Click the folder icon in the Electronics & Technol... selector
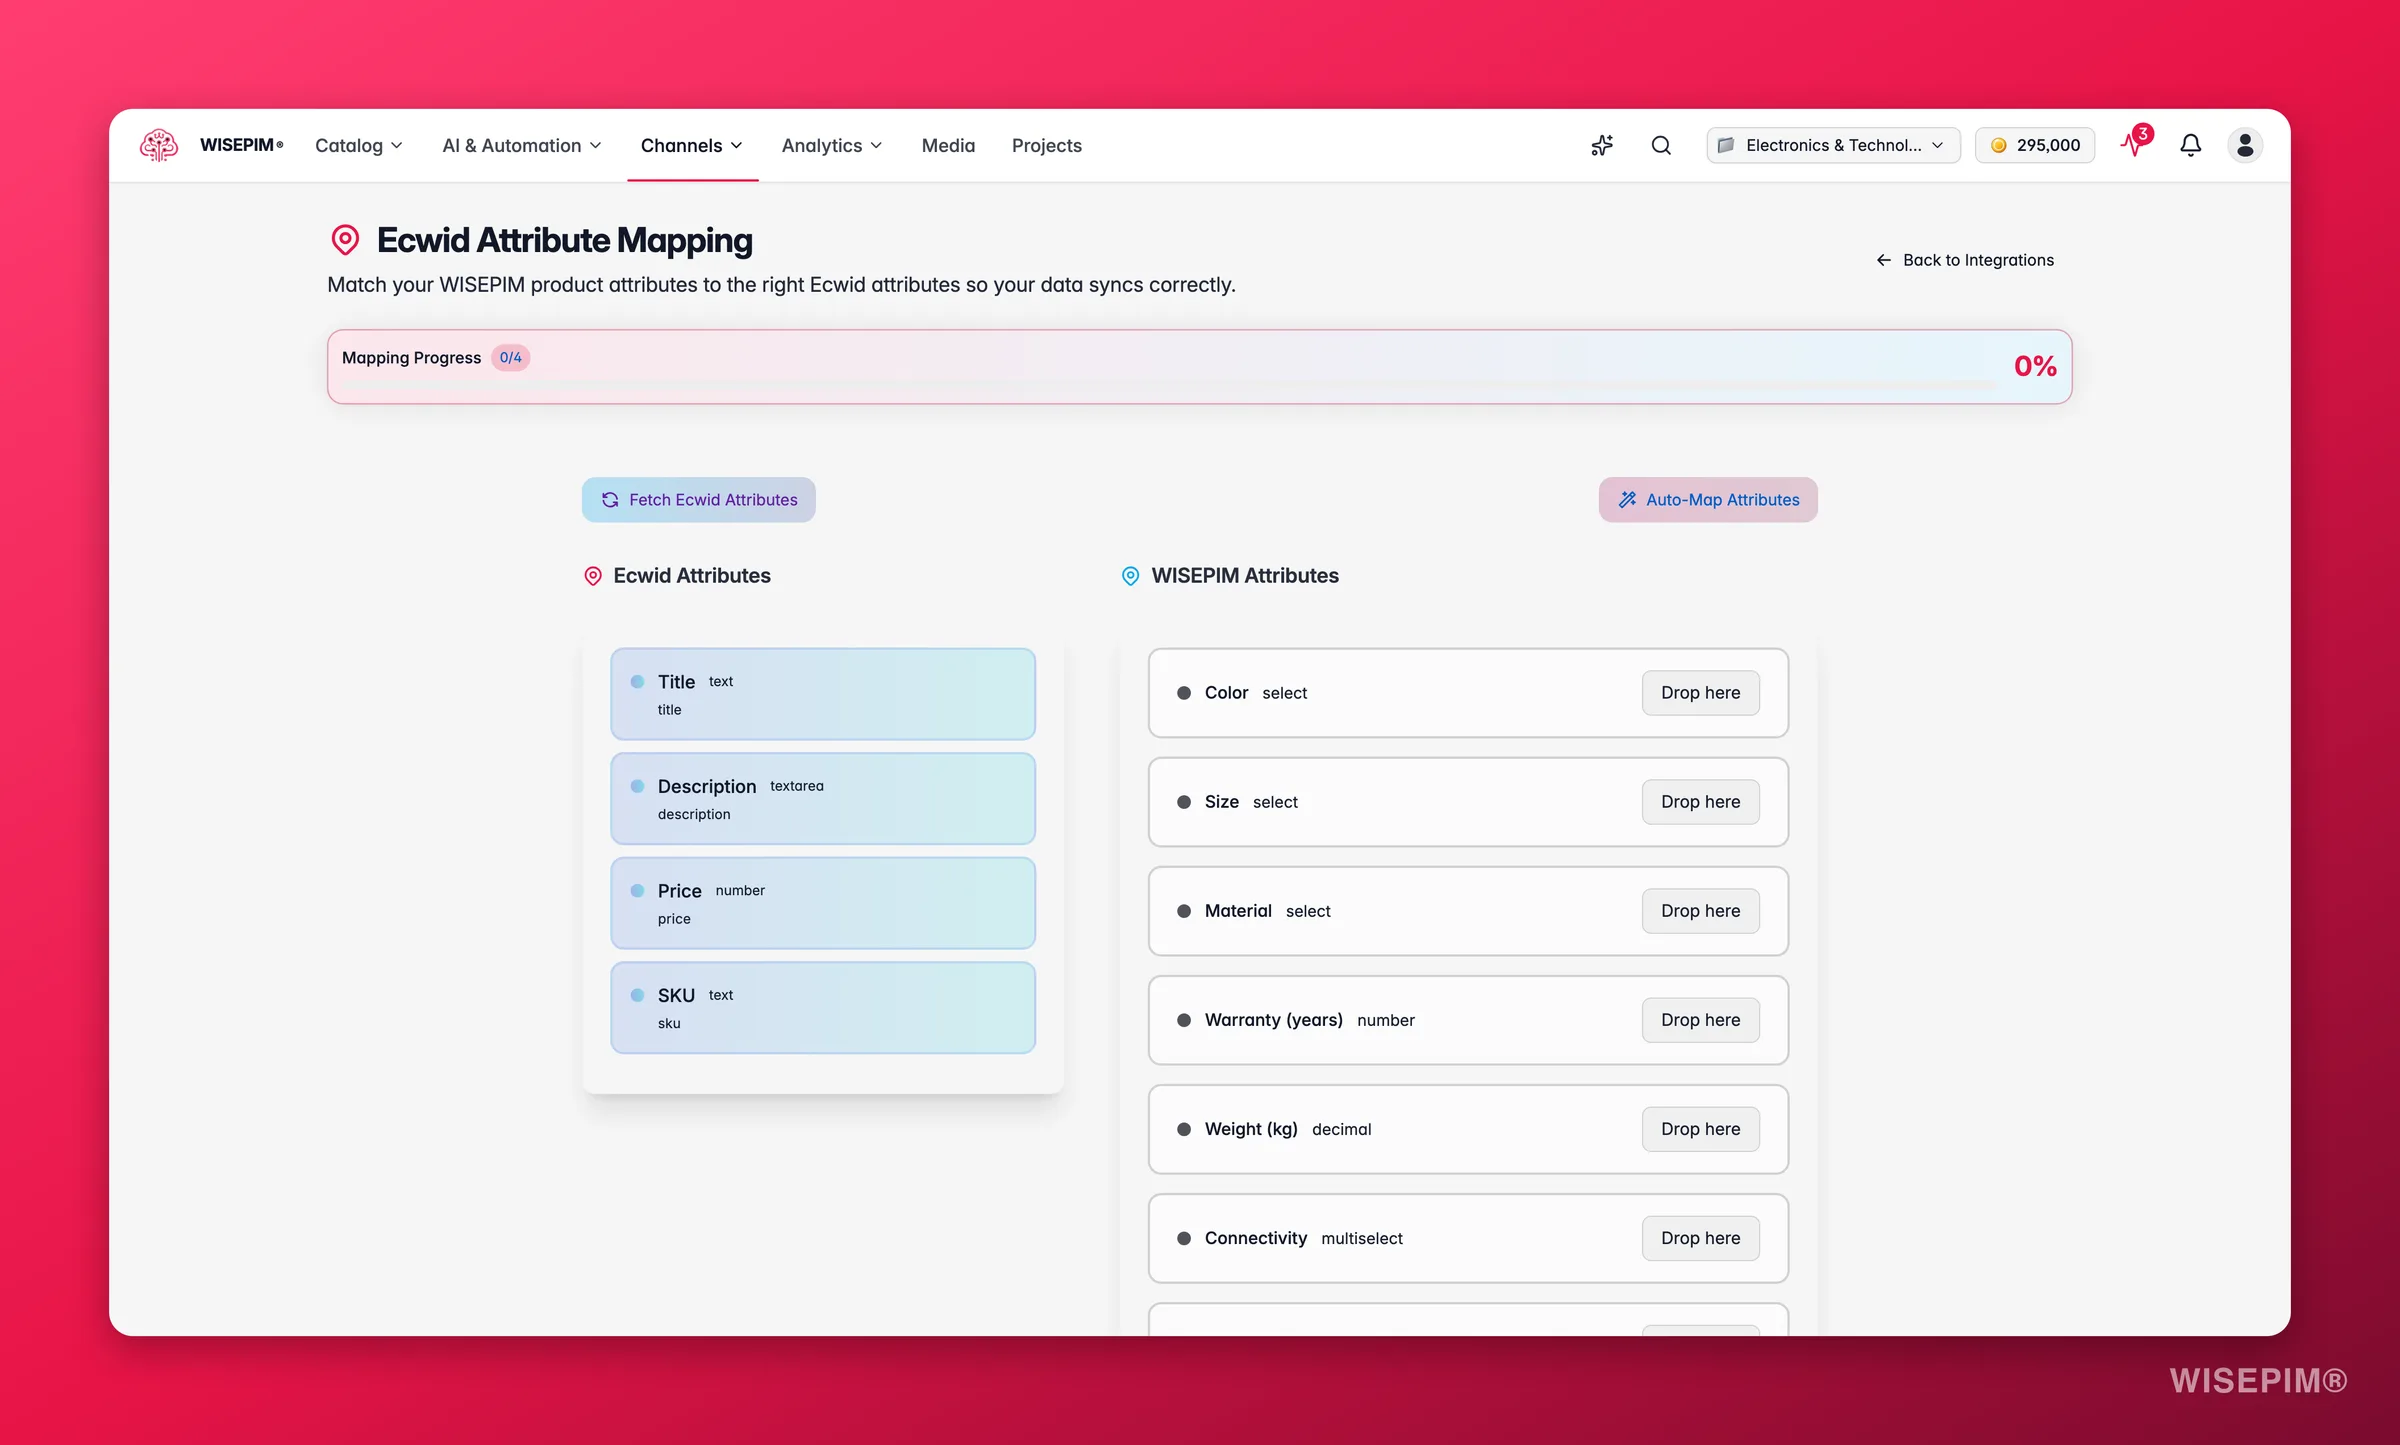Viewport: 2400px width, 1445px height. pos(1725,145)
